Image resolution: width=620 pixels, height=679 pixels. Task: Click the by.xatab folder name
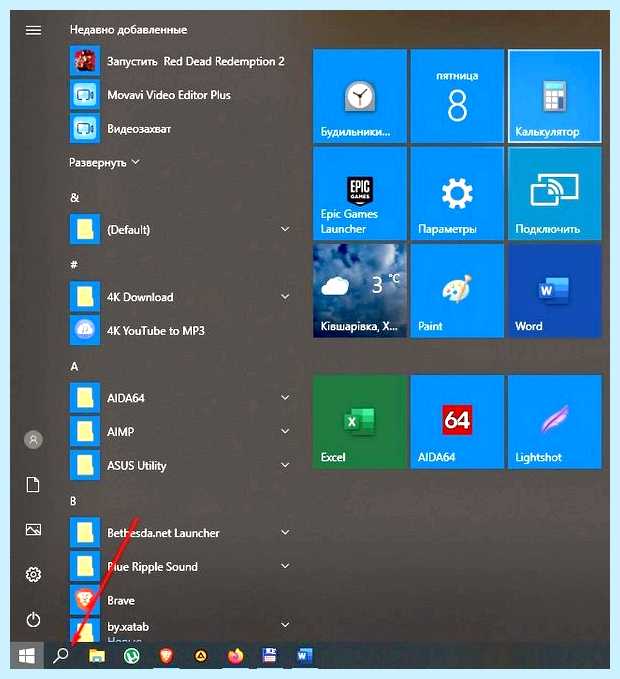(x=128, y=627)
